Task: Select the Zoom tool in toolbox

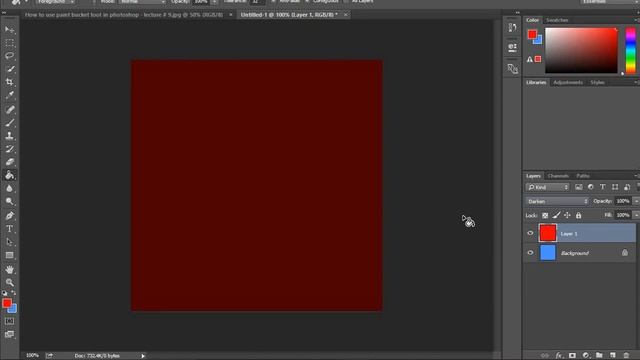Action: click(x=9, y=282)
